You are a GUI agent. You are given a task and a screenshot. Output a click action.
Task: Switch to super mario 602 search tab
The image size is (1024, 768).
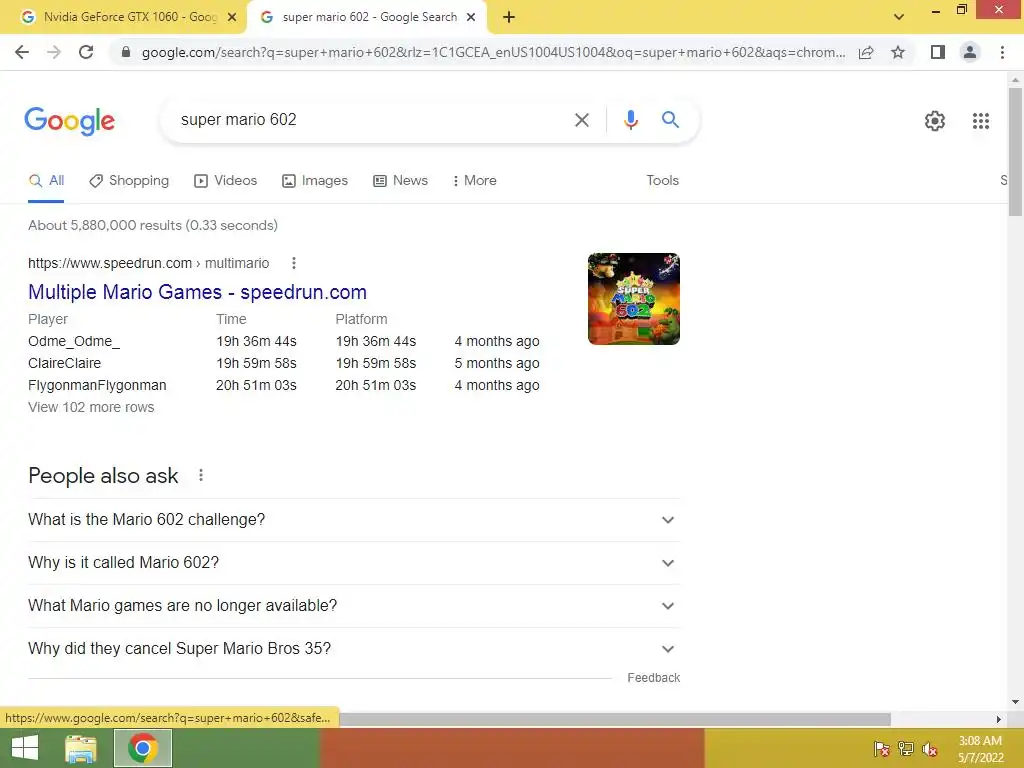366,18
